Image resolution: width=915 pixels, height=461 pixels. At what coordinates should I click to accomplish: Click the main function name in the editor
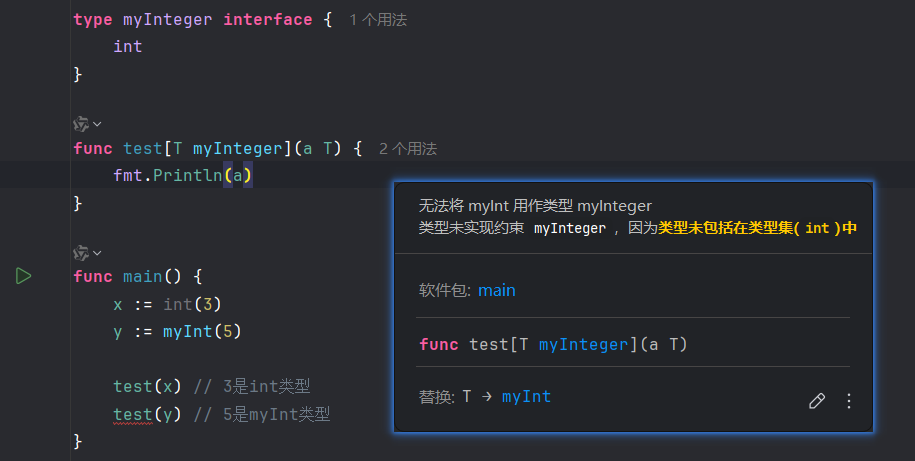click(143, 276)
